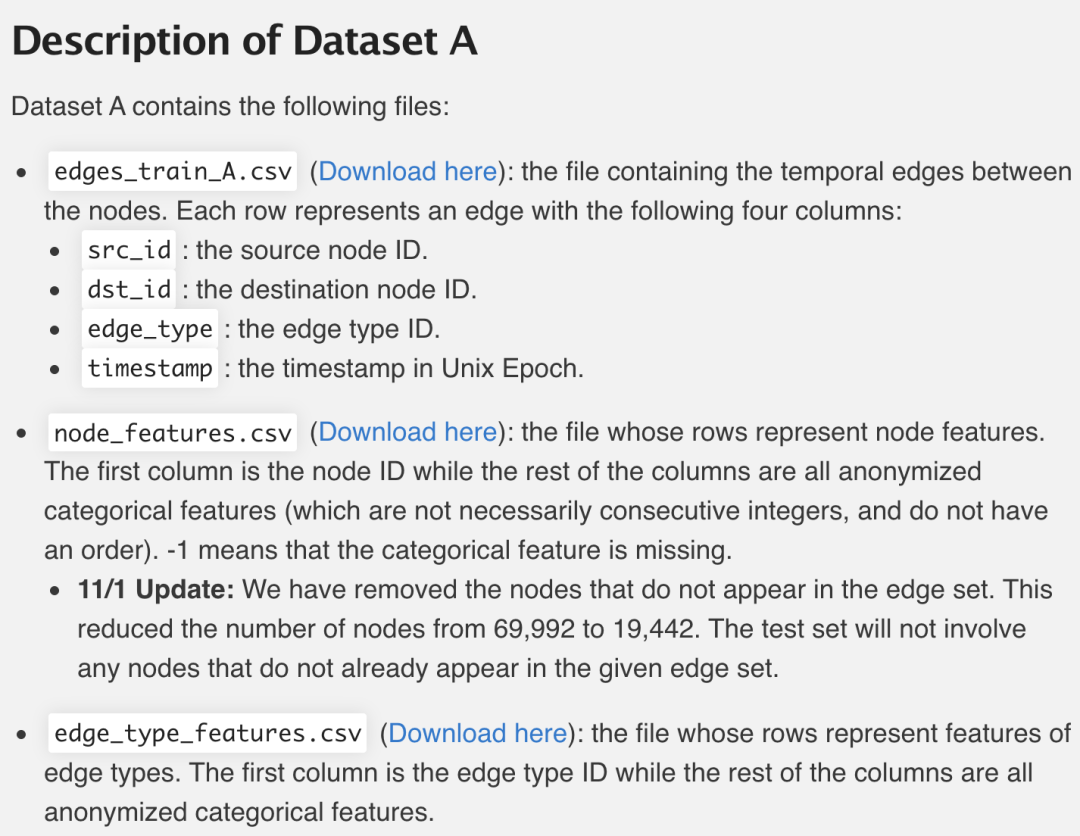Image resolution: width=1080 pixels, height=836 pixels.
Task: Click "the source node ID" description text
Action: point(313,250)
